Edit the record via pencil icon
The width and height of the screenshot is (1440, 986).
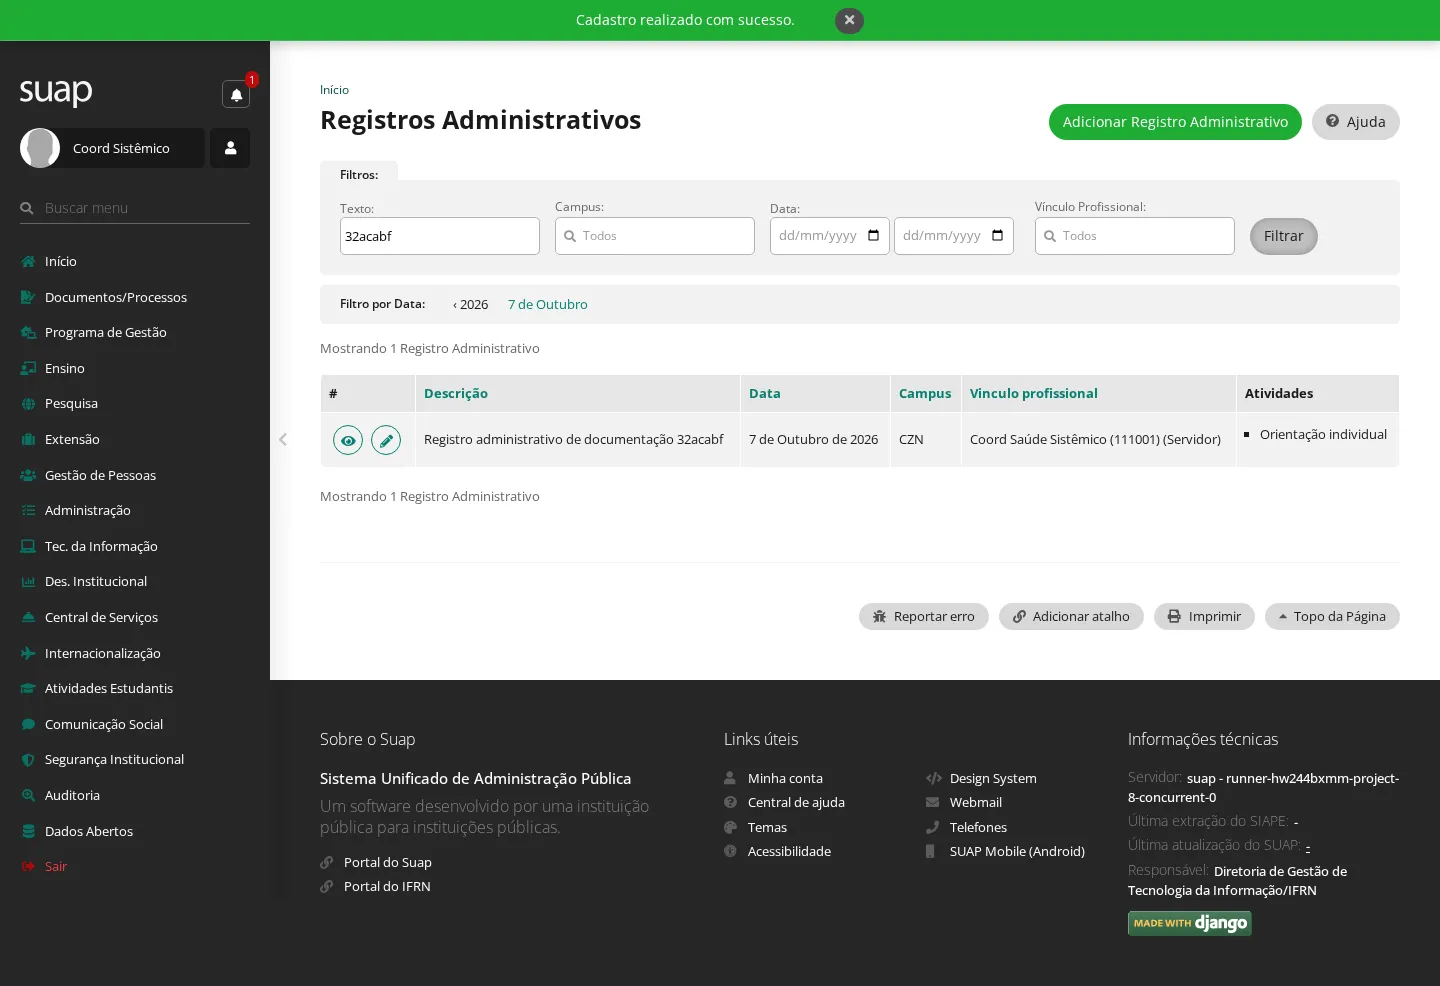(x=386, y=440)
